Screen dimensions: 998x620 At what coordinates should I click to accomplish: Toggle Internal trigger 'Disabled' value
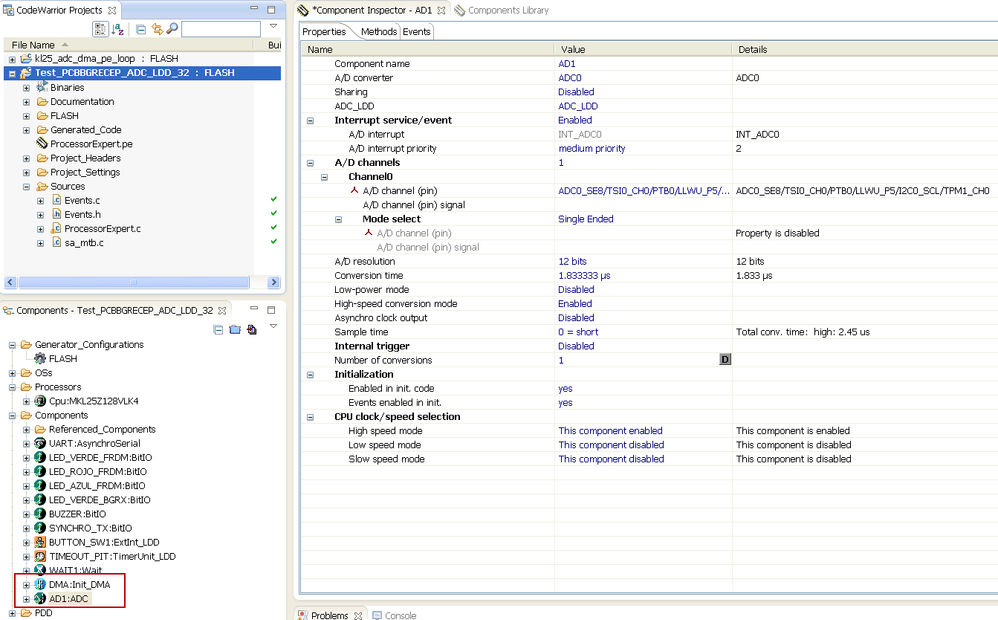coord(576,346)
